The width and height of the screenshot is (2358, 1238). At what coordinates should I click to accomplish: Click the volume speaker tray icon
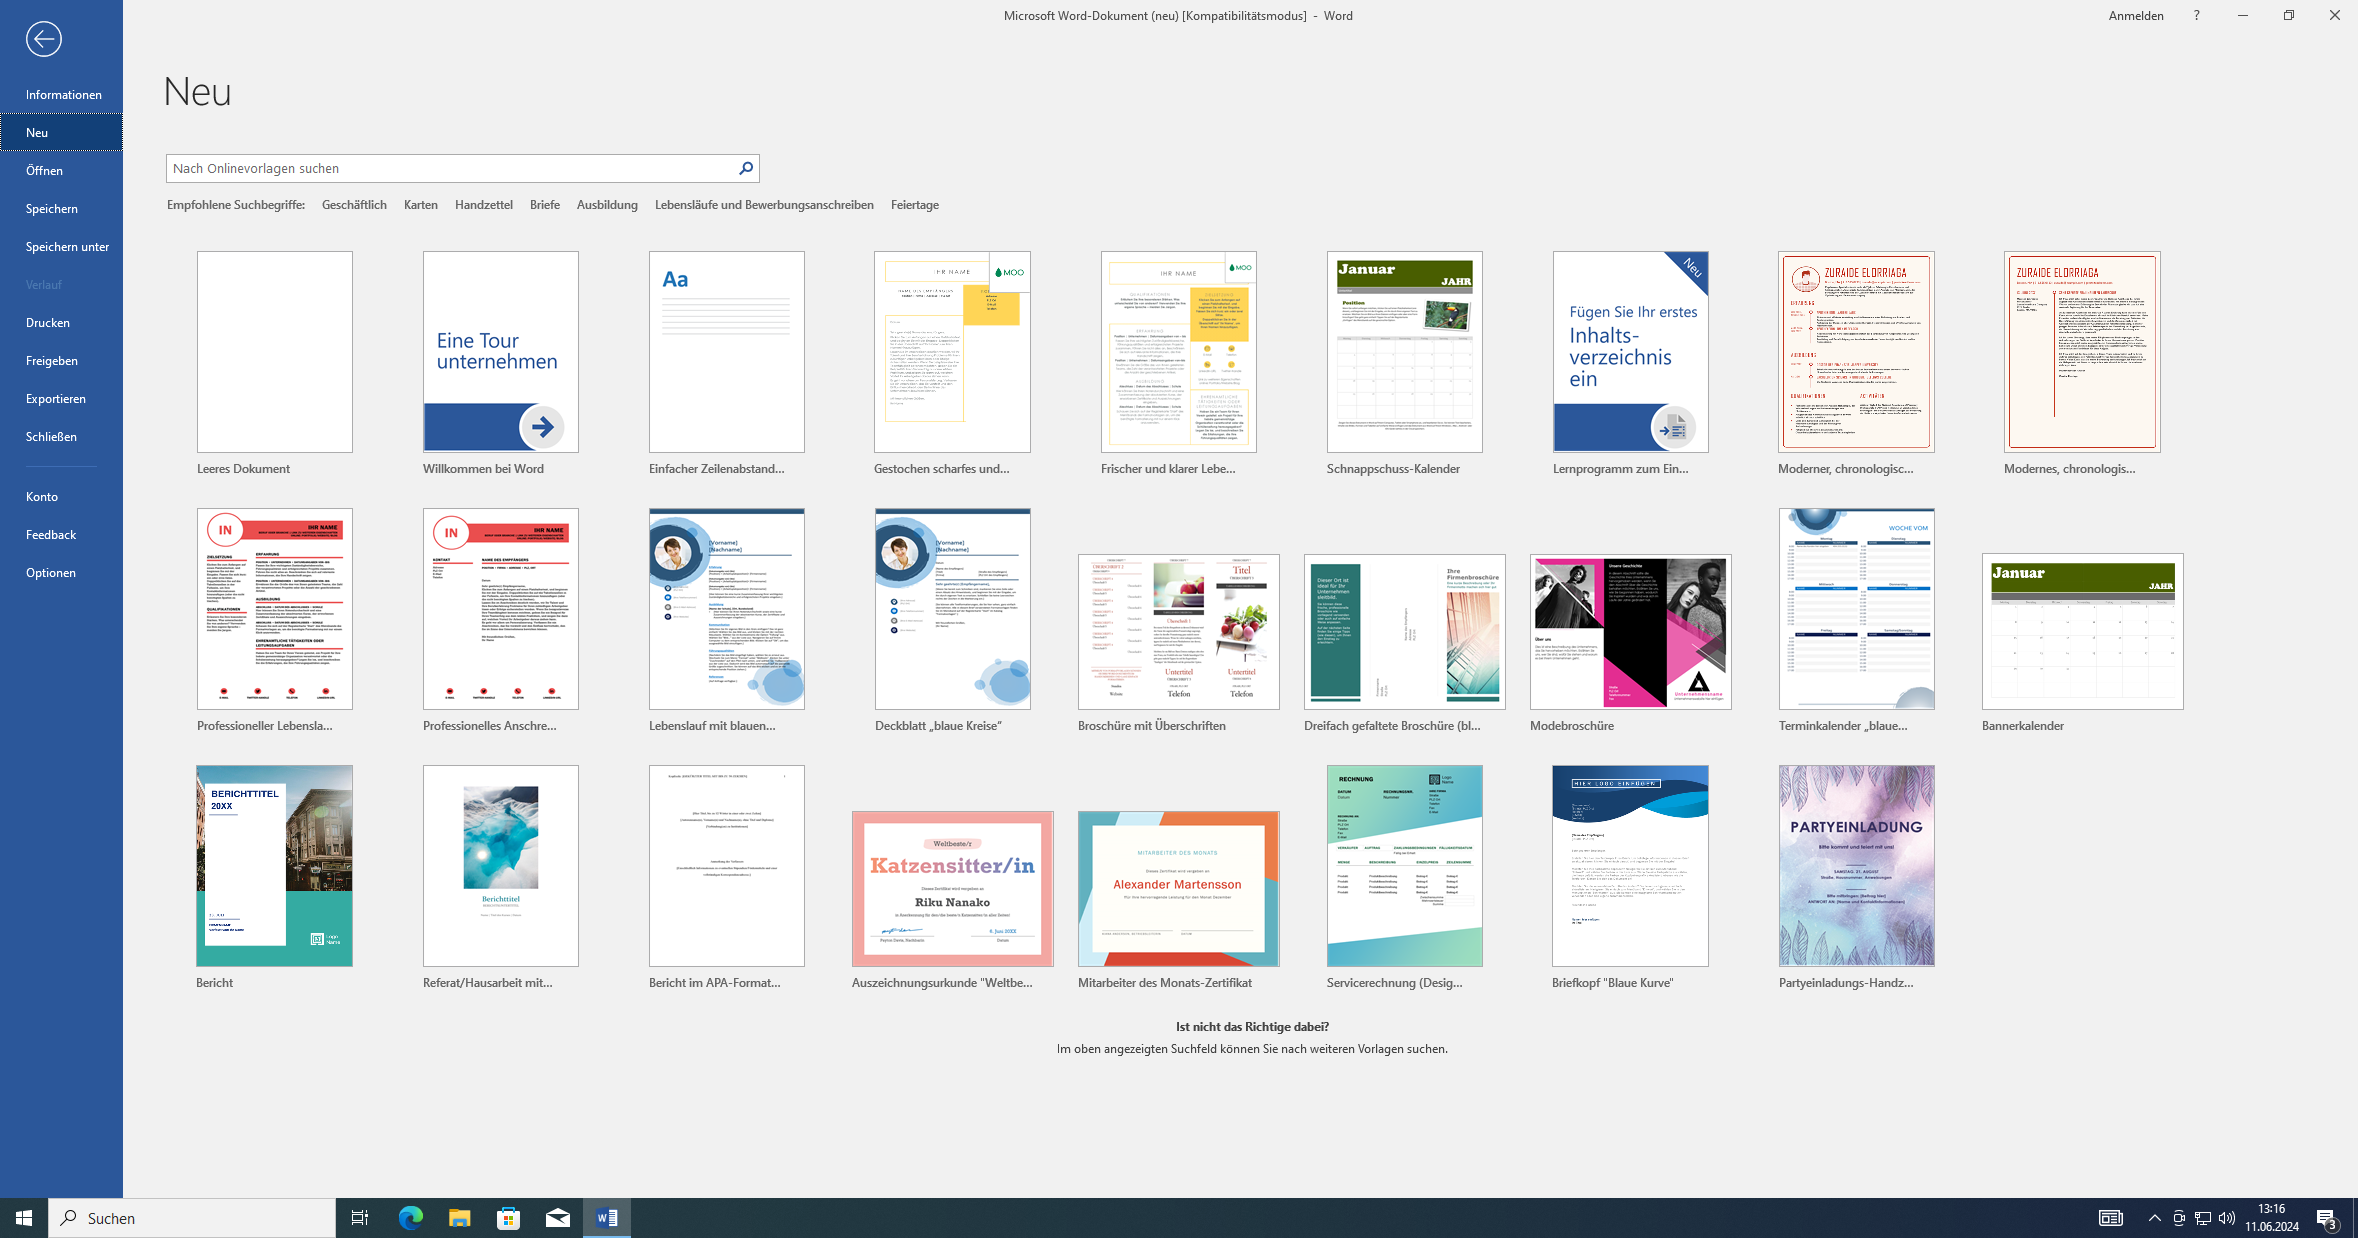tap(2226, 1217)
